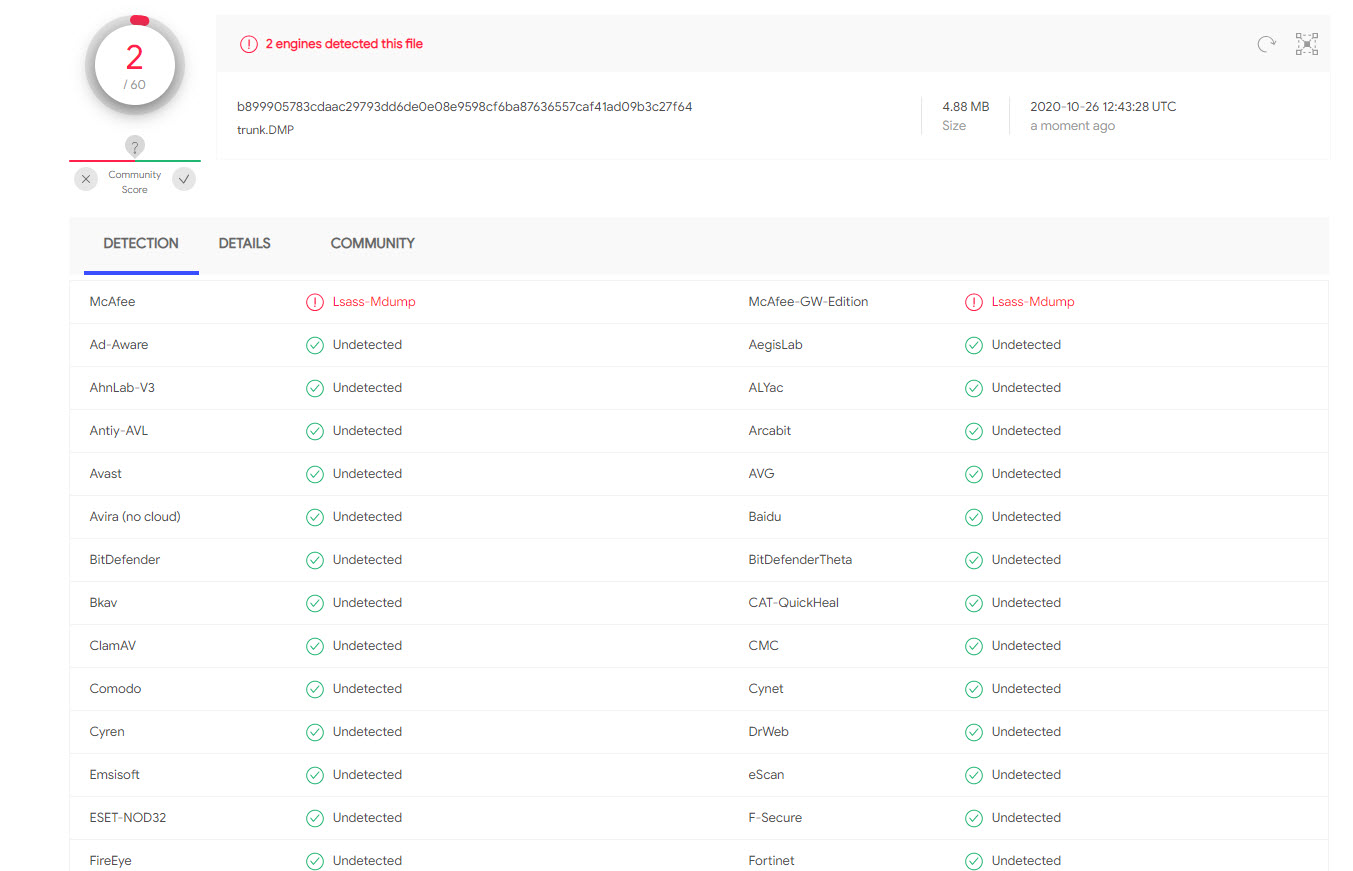Click the green check icon for AegisLab
Viewport: 1353px width, 871px height.
(974, 345)
